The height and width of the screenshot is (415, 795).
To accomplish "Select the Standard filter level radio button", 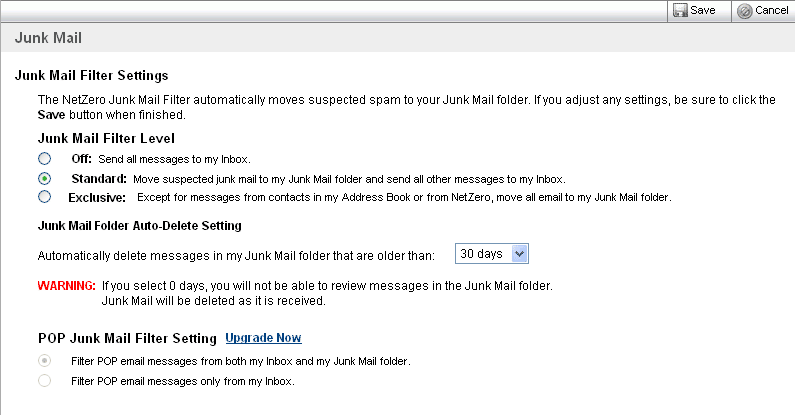I will coord(45,178).
